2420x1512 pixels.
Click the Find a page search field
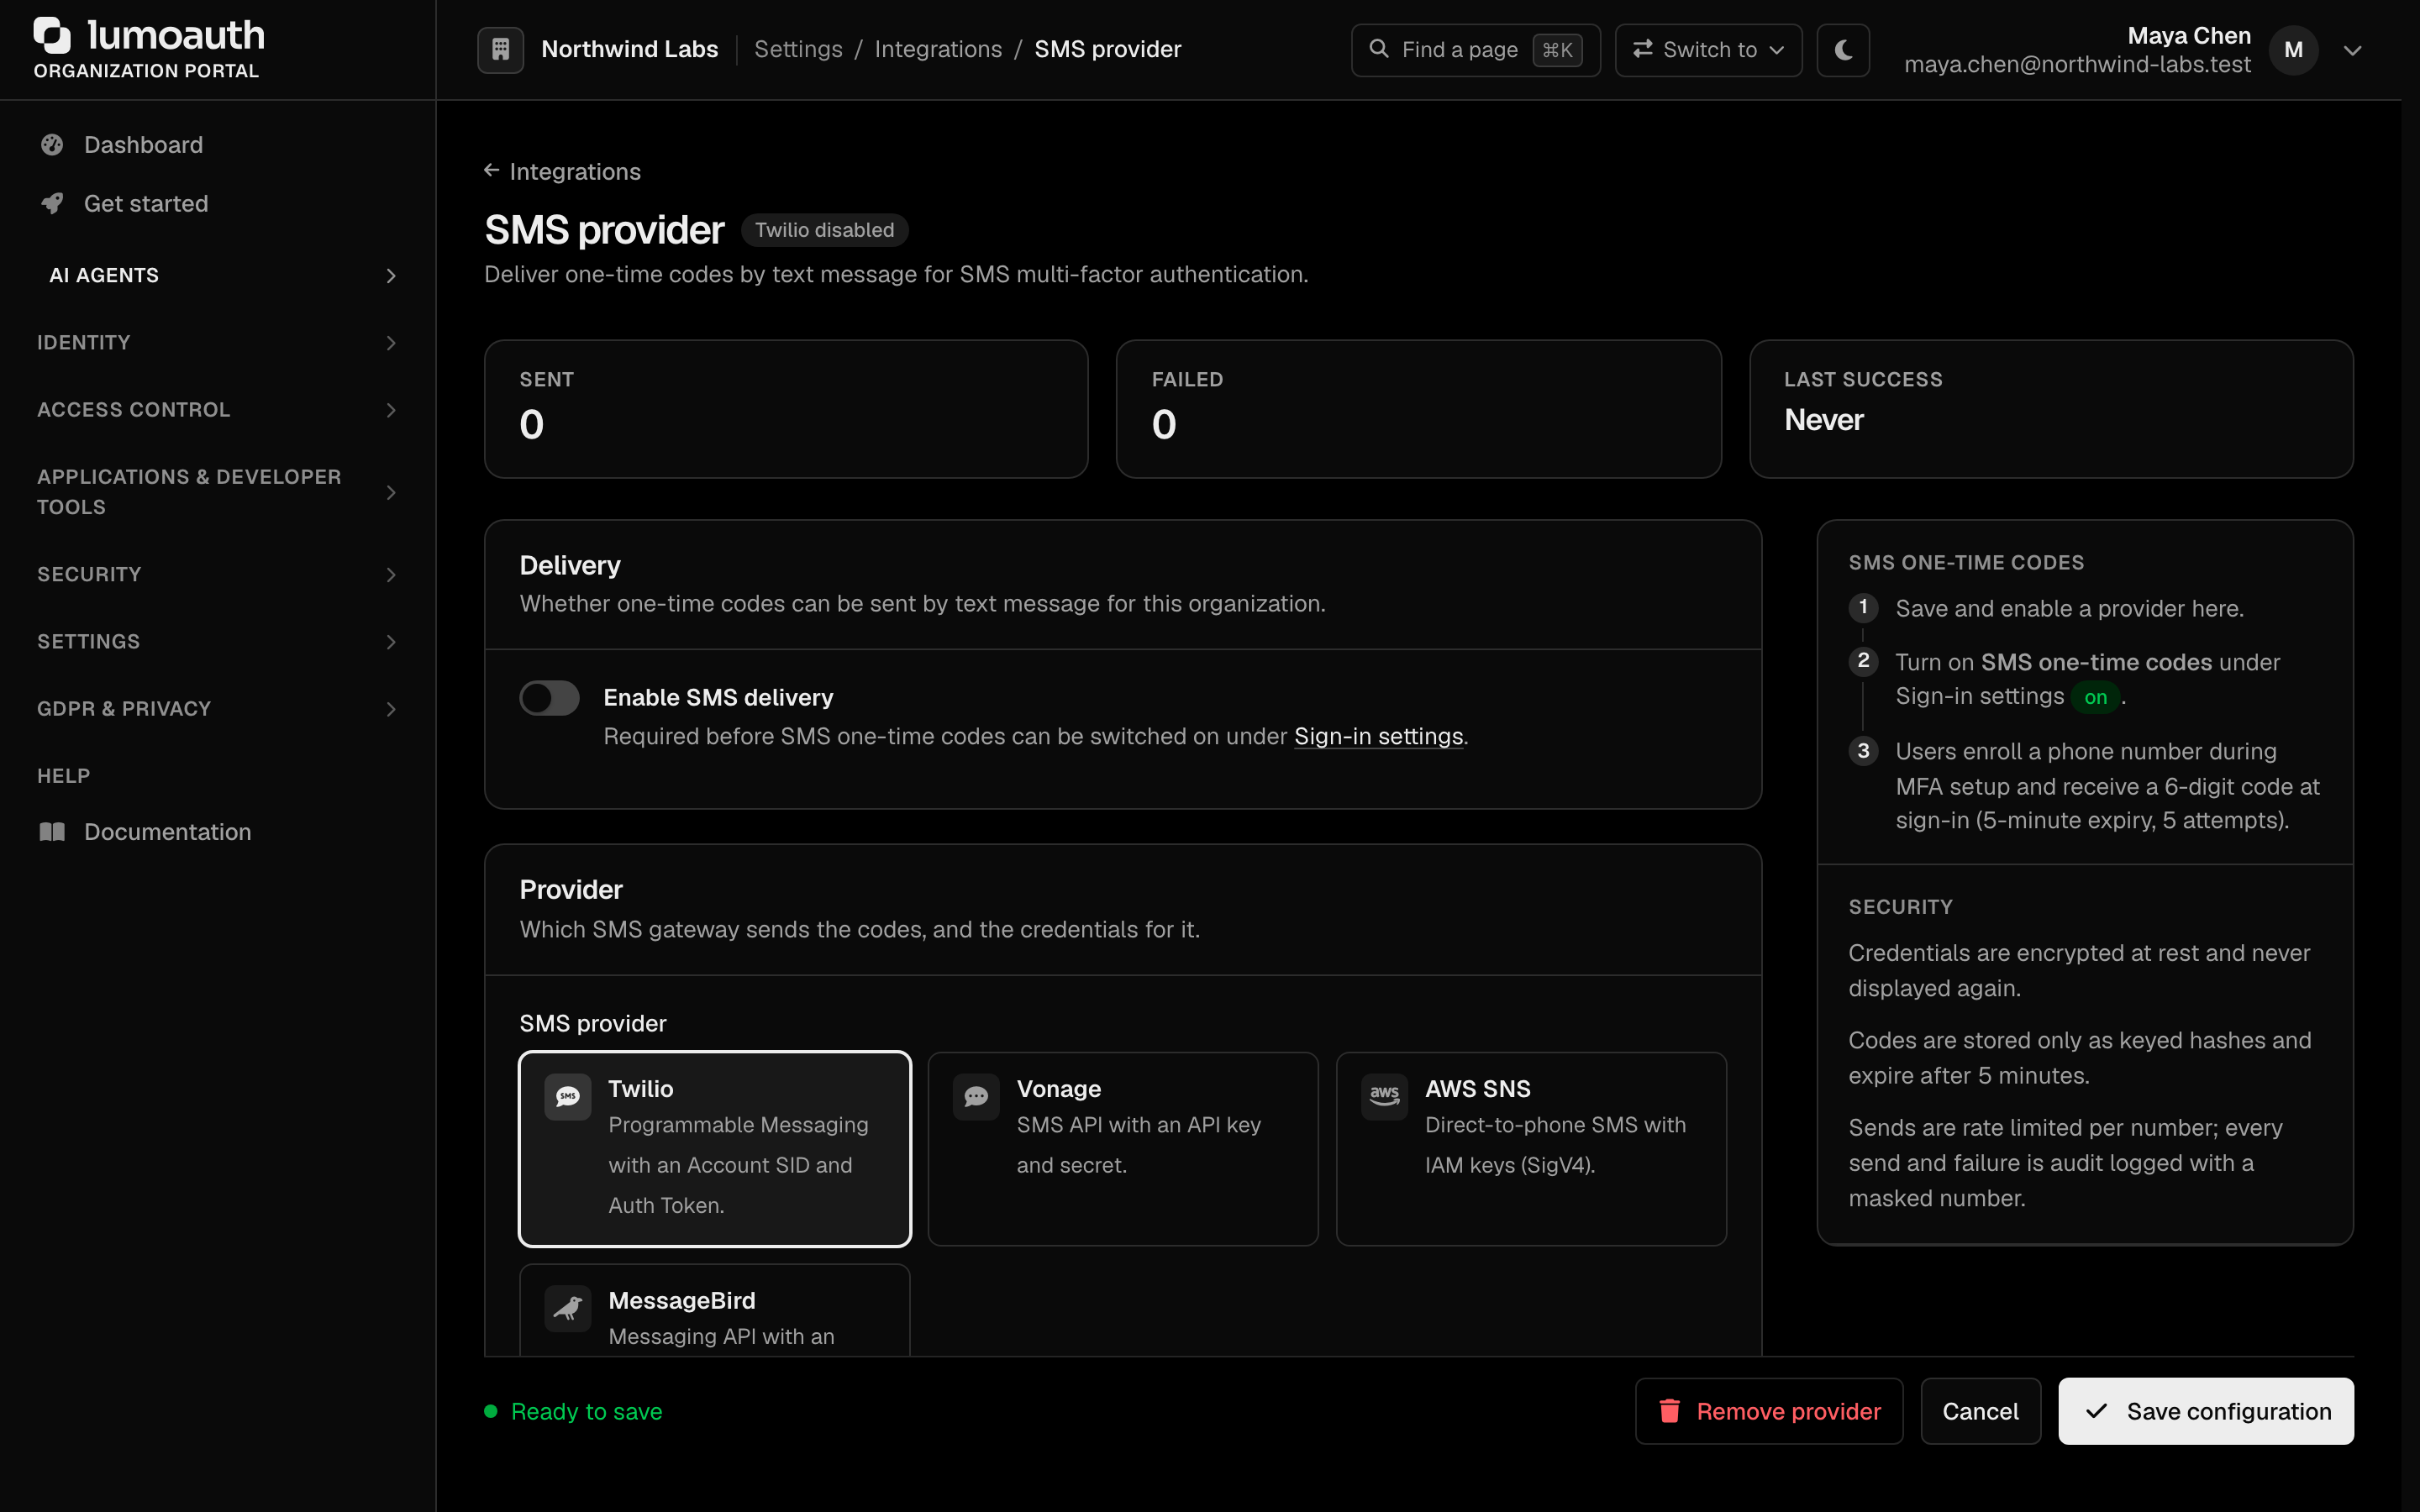1475,49
